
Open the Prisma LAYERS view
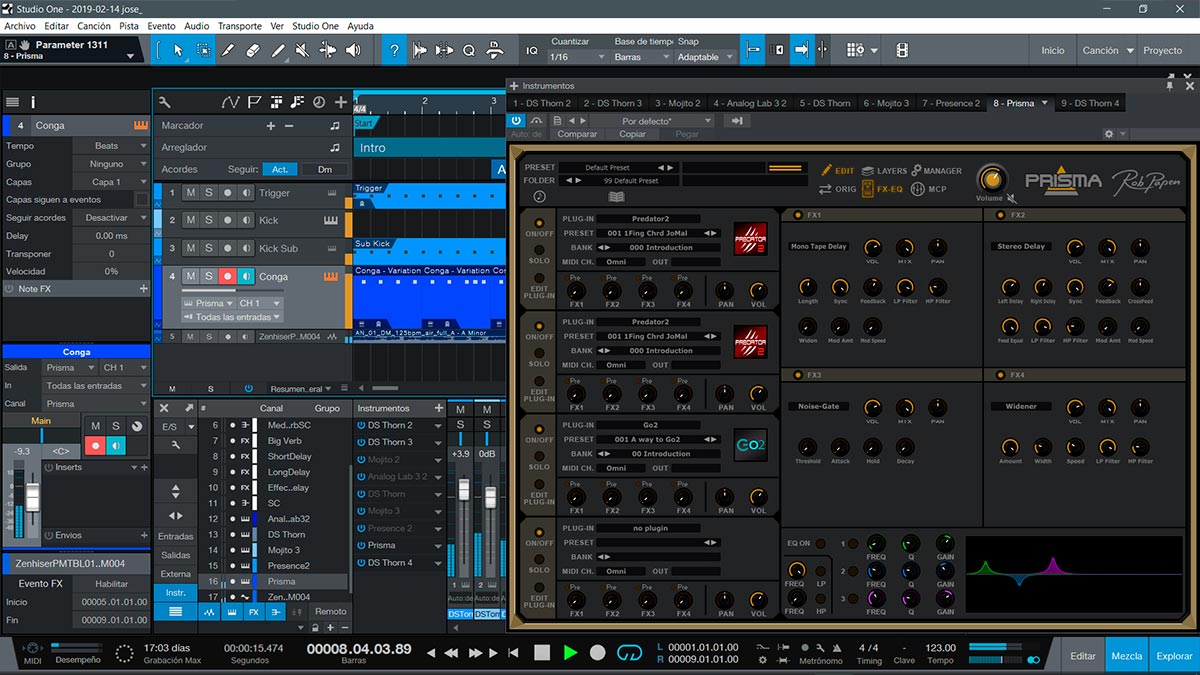(884, 171)
